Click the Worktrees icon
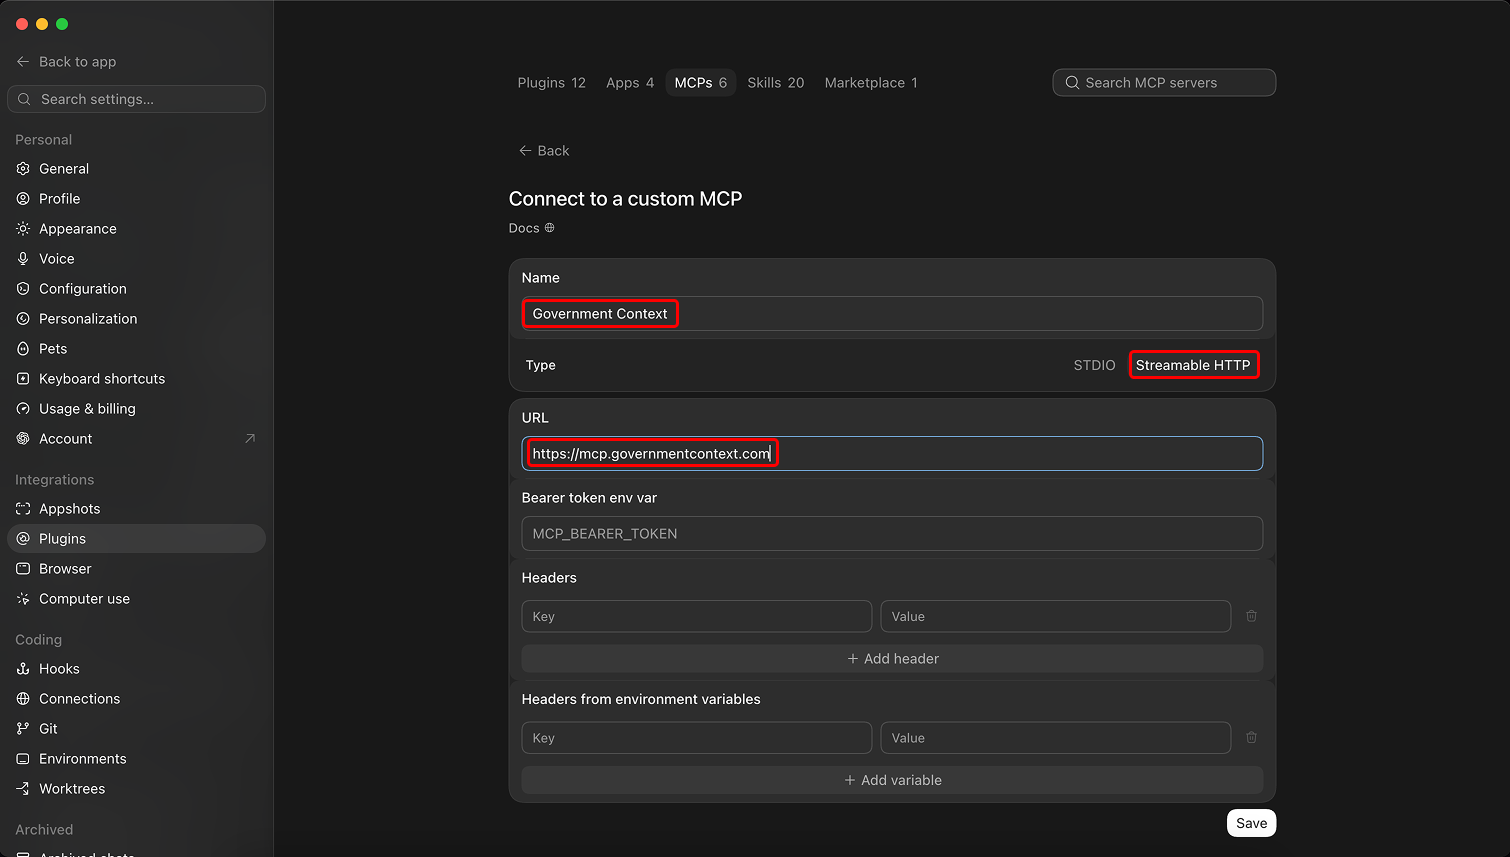 23,789
